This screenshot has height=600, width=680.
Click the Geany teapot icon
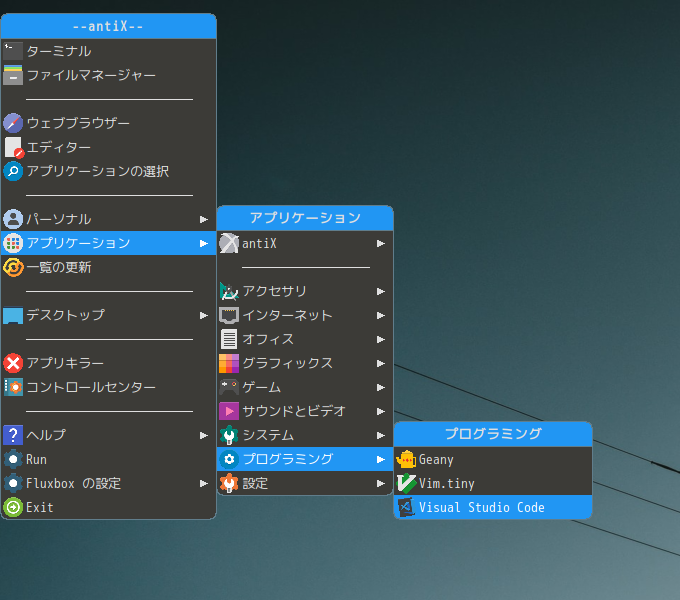(x=406, y=459)
